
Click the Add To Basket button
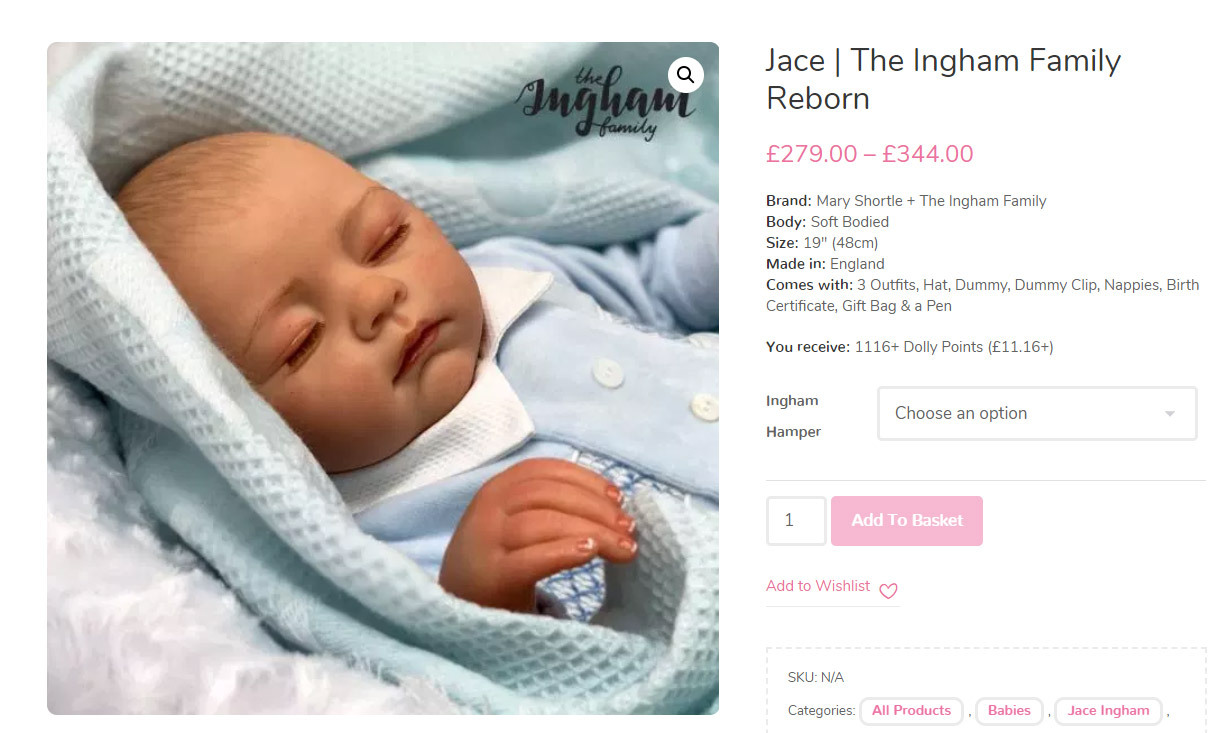tap(907, 521)
